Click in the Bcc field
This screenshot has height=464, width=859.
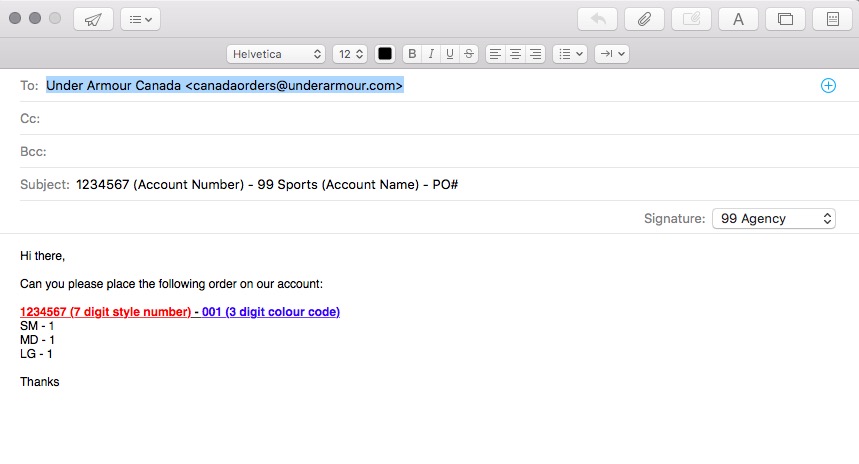tap(438, 151)
